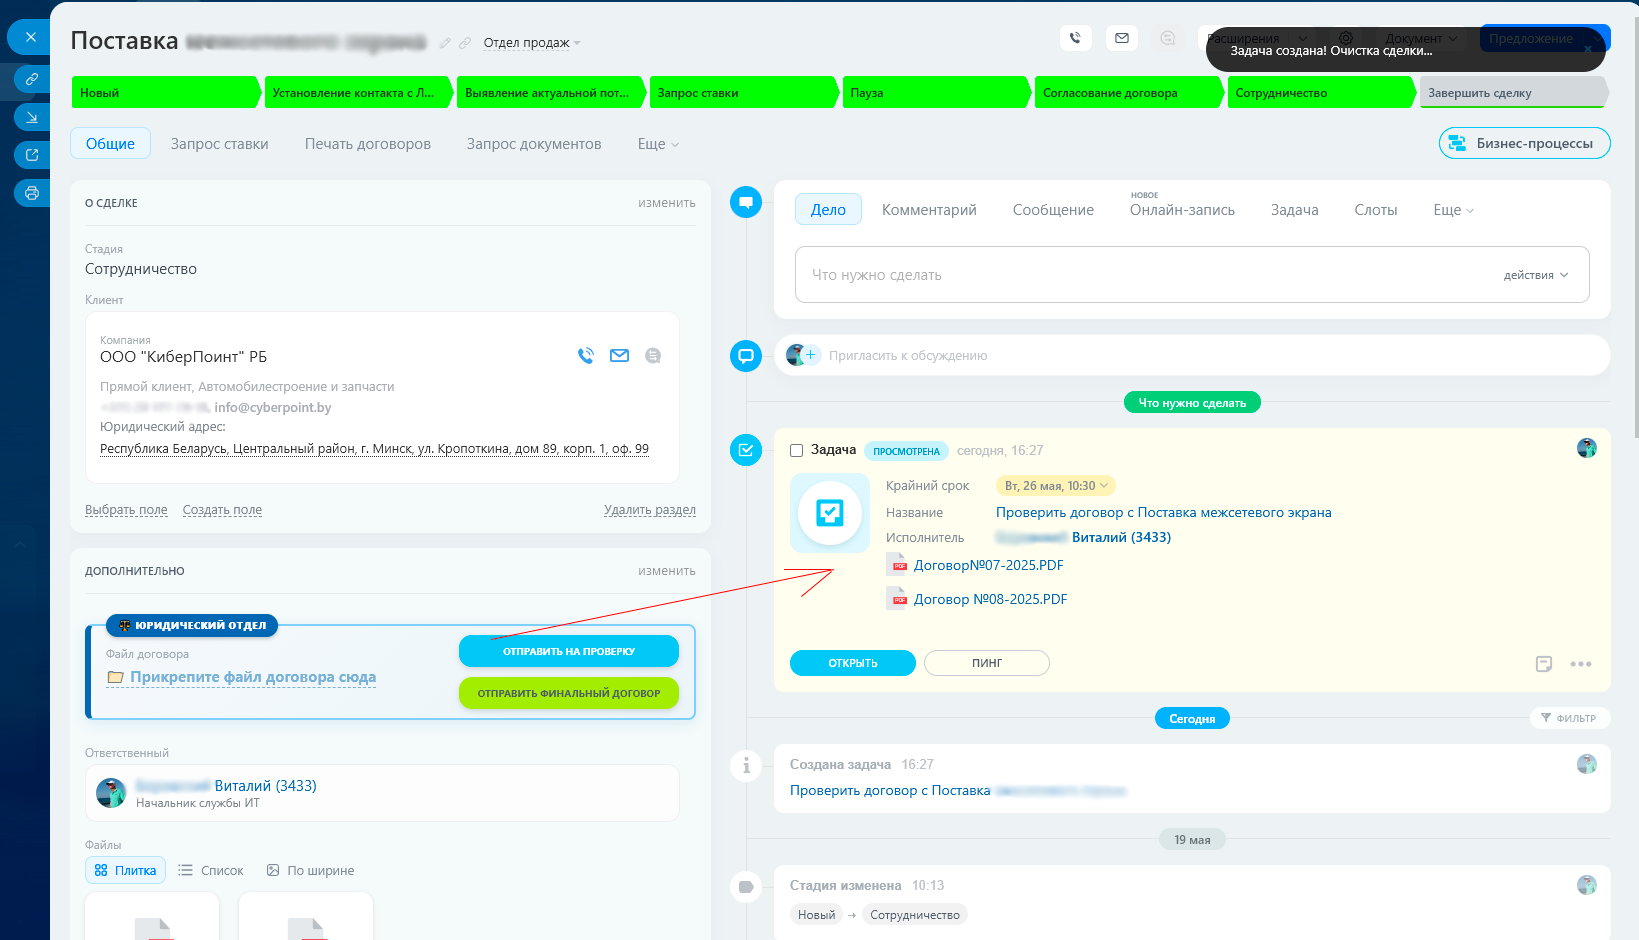Expand the deadline Вт, 26 мая dropdown
Image resolution: width=1639 pixels, height=940 pixels.
click(x=1056, y=486)
